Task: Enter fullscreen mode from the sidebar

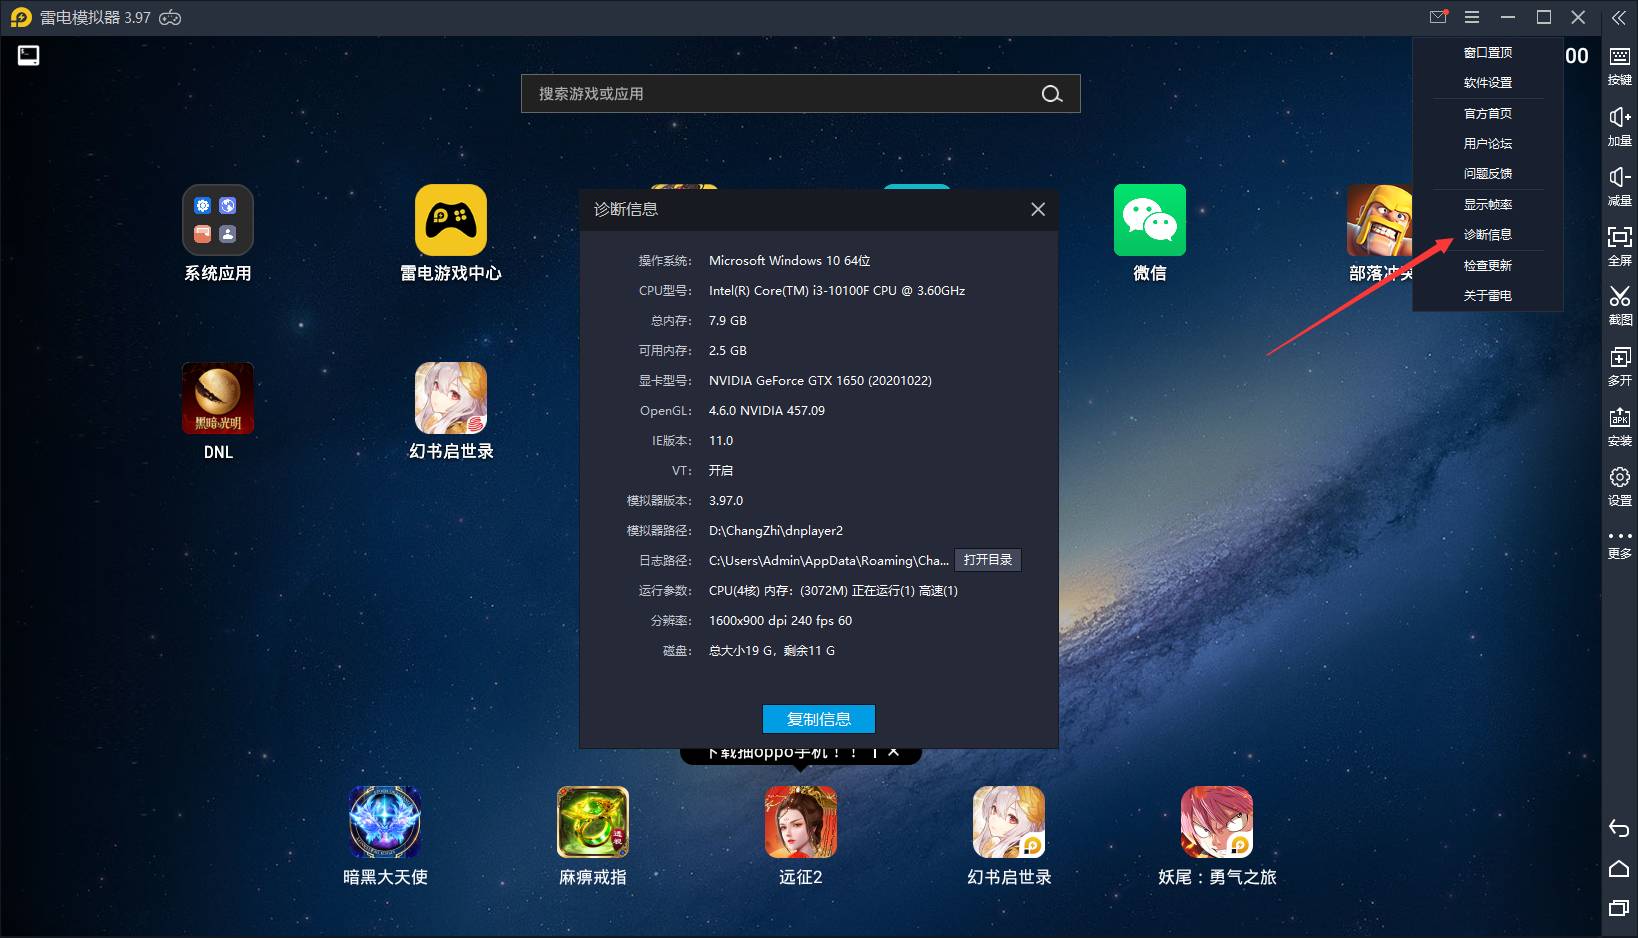Action: pyautogui.click(x=1619, y=238)
